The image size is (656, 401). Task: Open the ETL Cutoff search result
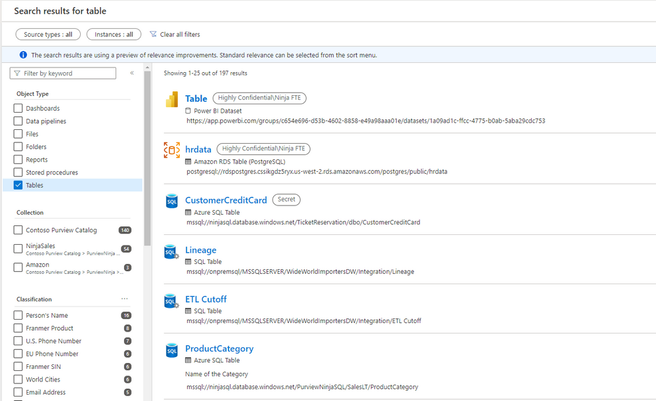pos(206,299)
